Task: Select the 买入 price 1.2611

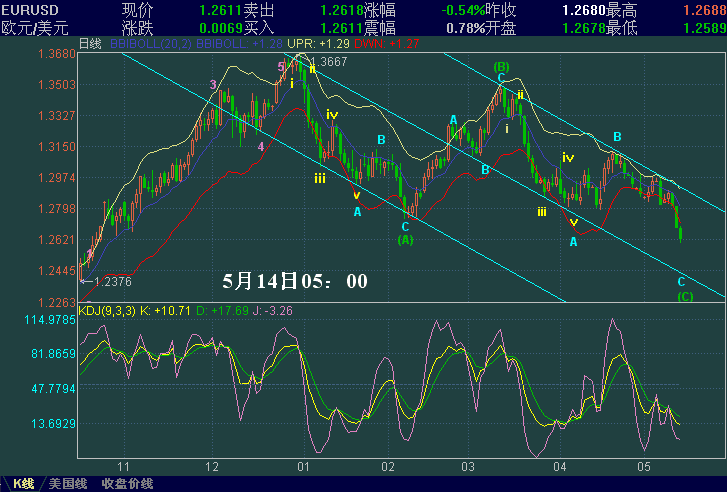Action: (342, 28)
